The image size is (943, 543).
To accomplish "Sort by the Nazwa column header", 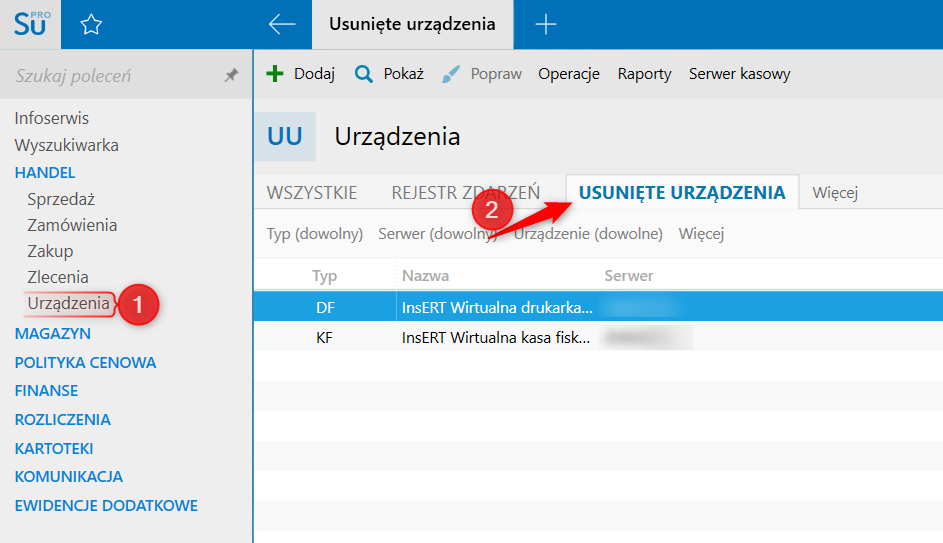I will [x=425, y=275].
